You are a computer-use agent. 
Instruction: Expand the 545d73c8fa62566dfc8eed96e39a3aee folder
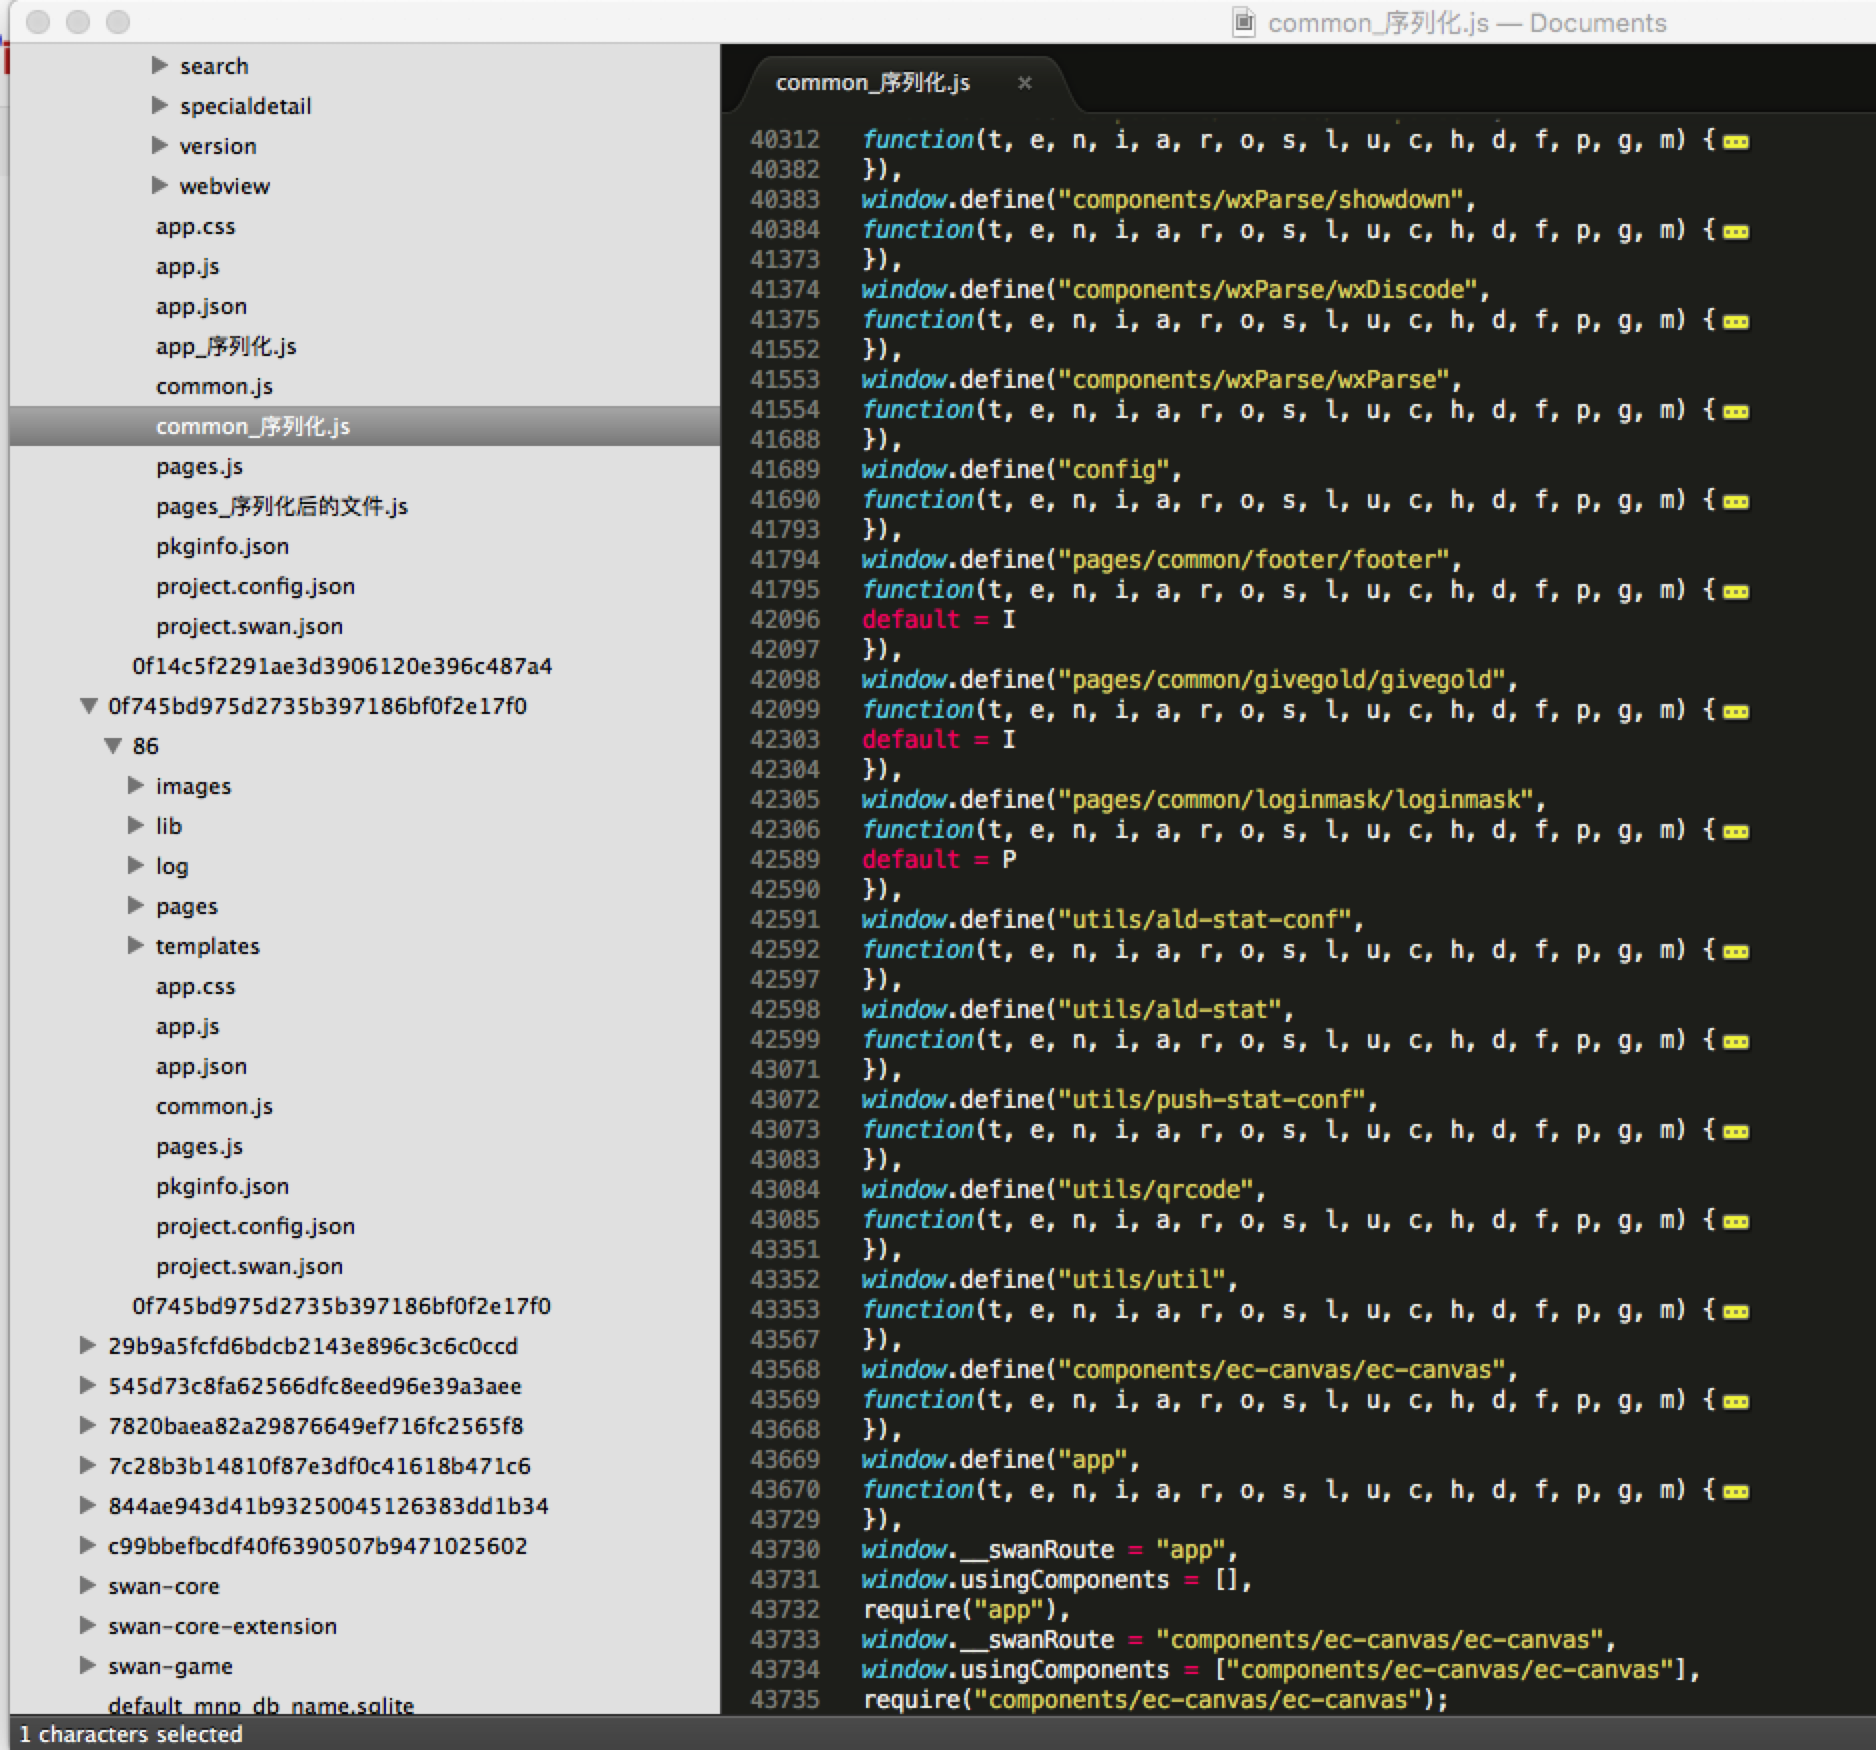coord(88,1386)
